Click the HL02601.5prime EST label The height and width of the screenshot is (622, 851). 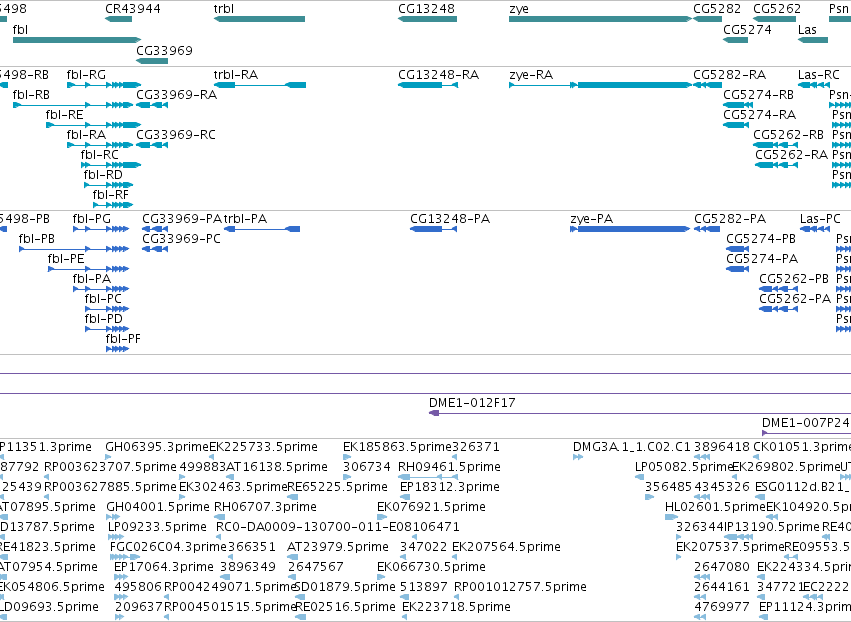[x=715, y=507]
